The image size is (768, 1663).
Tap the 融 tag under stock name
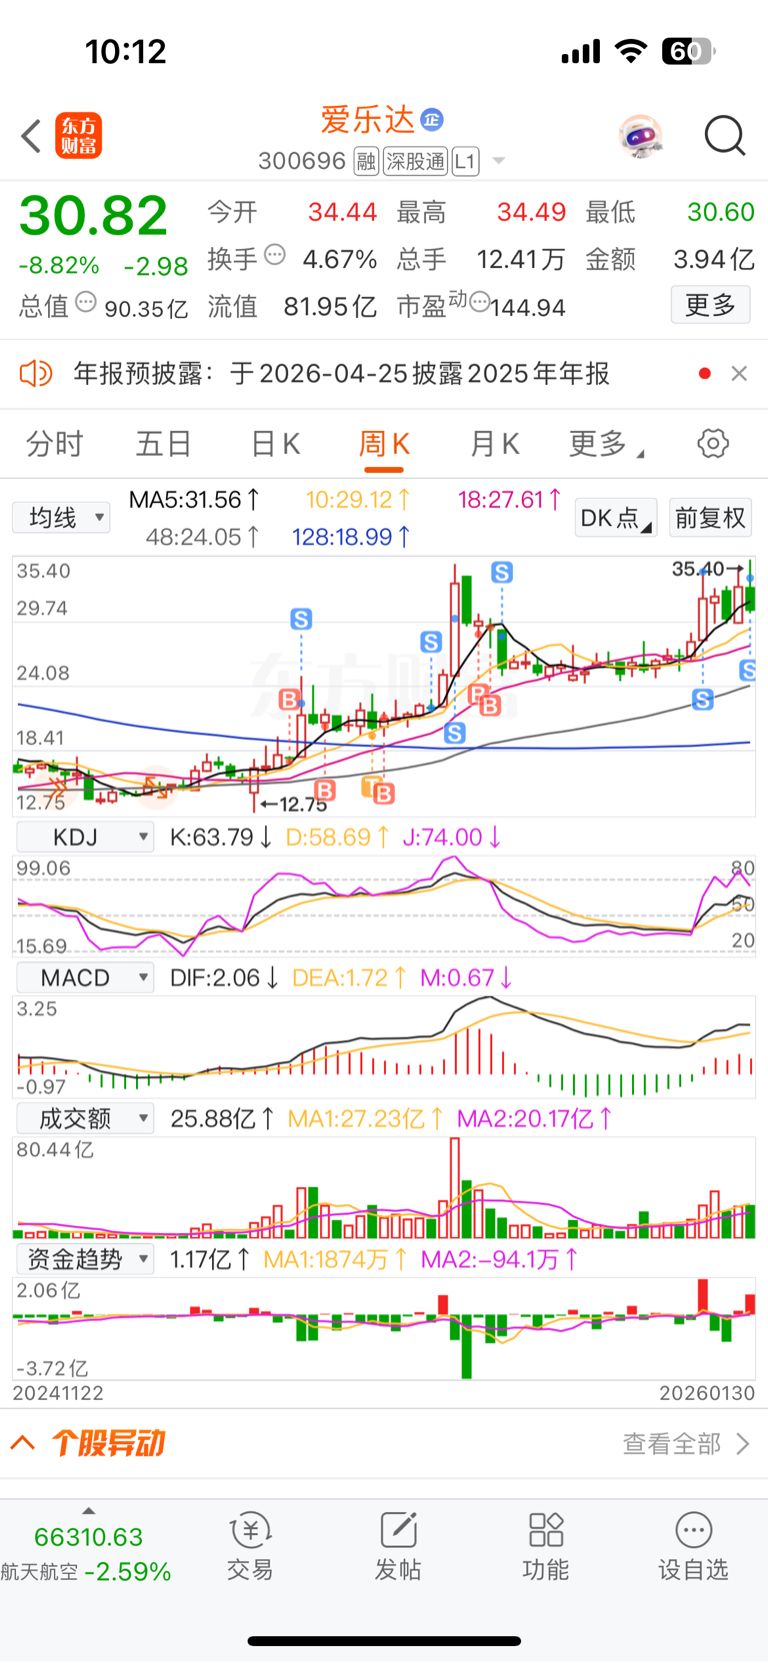pyautogui.click(x=367, y=161)
